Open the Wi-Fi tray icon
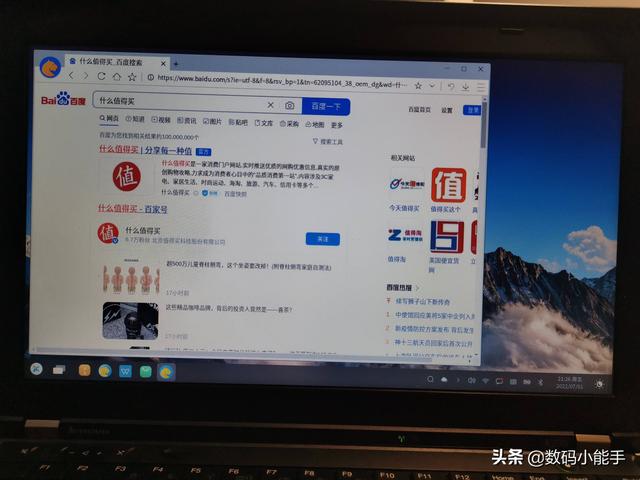The width and height of the screenshot is (640, 480). [x=485, y=381]
